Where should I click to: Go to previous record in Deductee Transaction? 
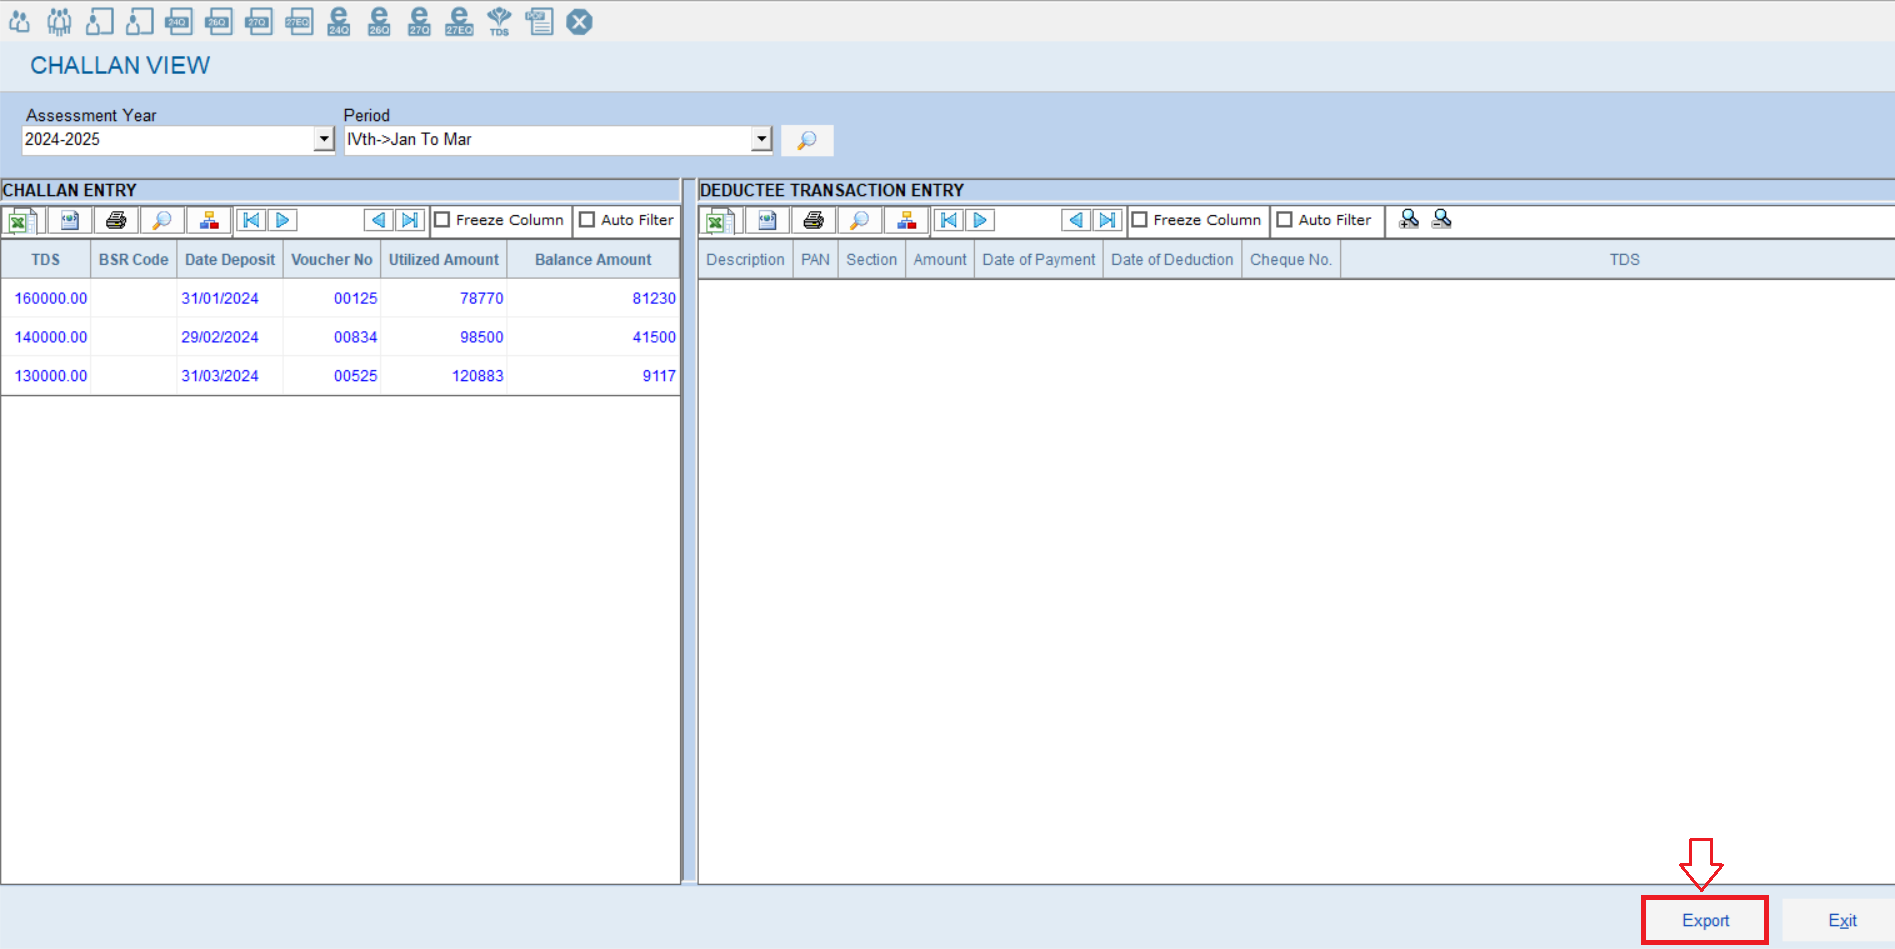coord(1075,220)
